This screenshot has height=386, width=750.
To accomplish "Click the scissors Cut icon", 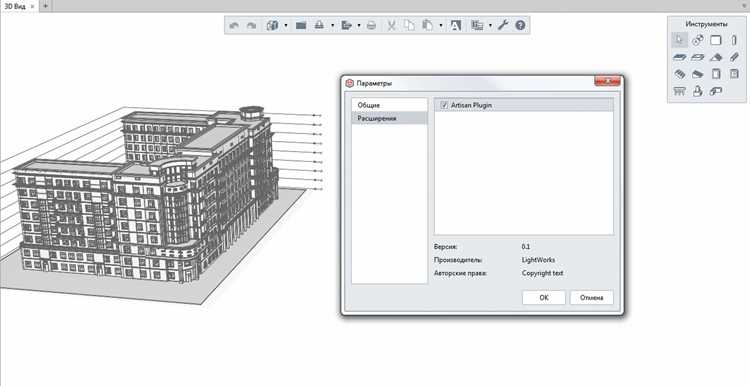I will click(391, 25).
